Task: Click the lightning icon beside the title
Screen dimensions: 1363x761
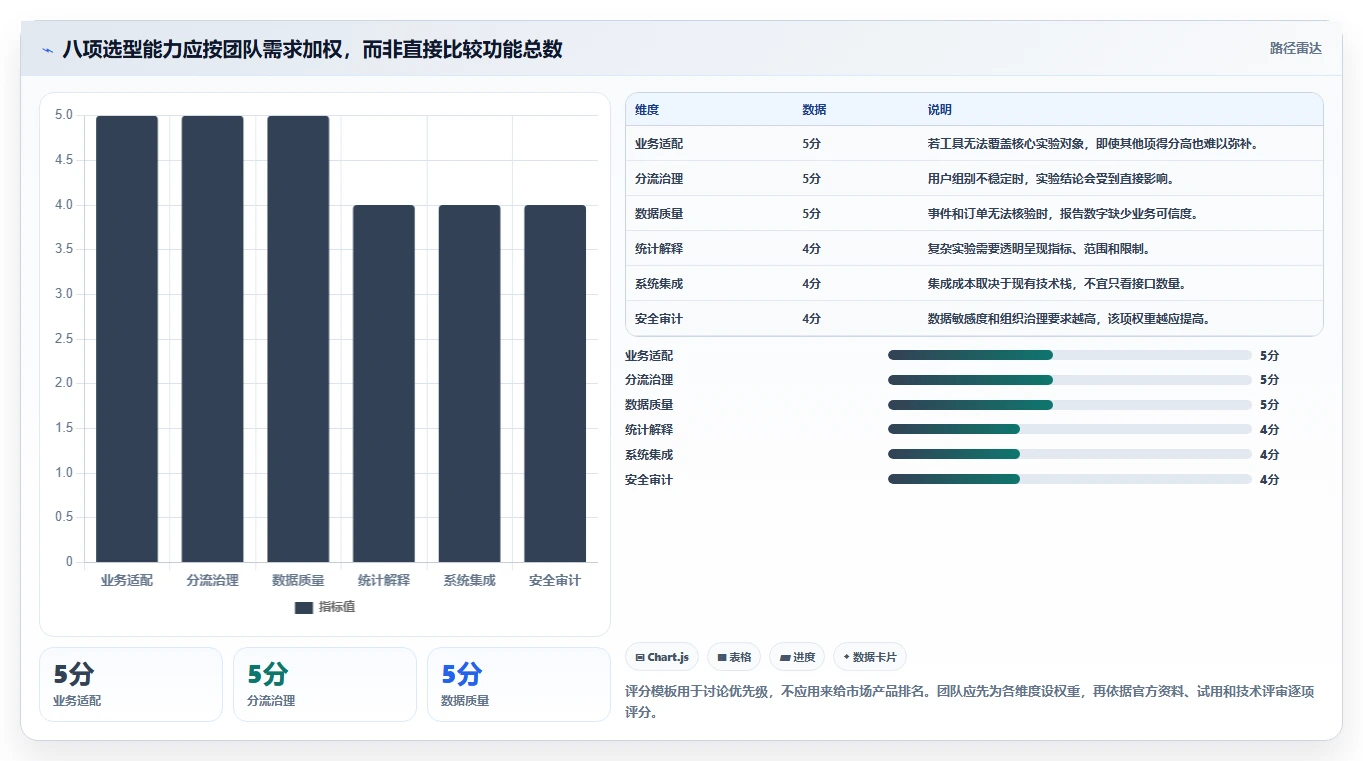Action: click(x=48, y=50)
